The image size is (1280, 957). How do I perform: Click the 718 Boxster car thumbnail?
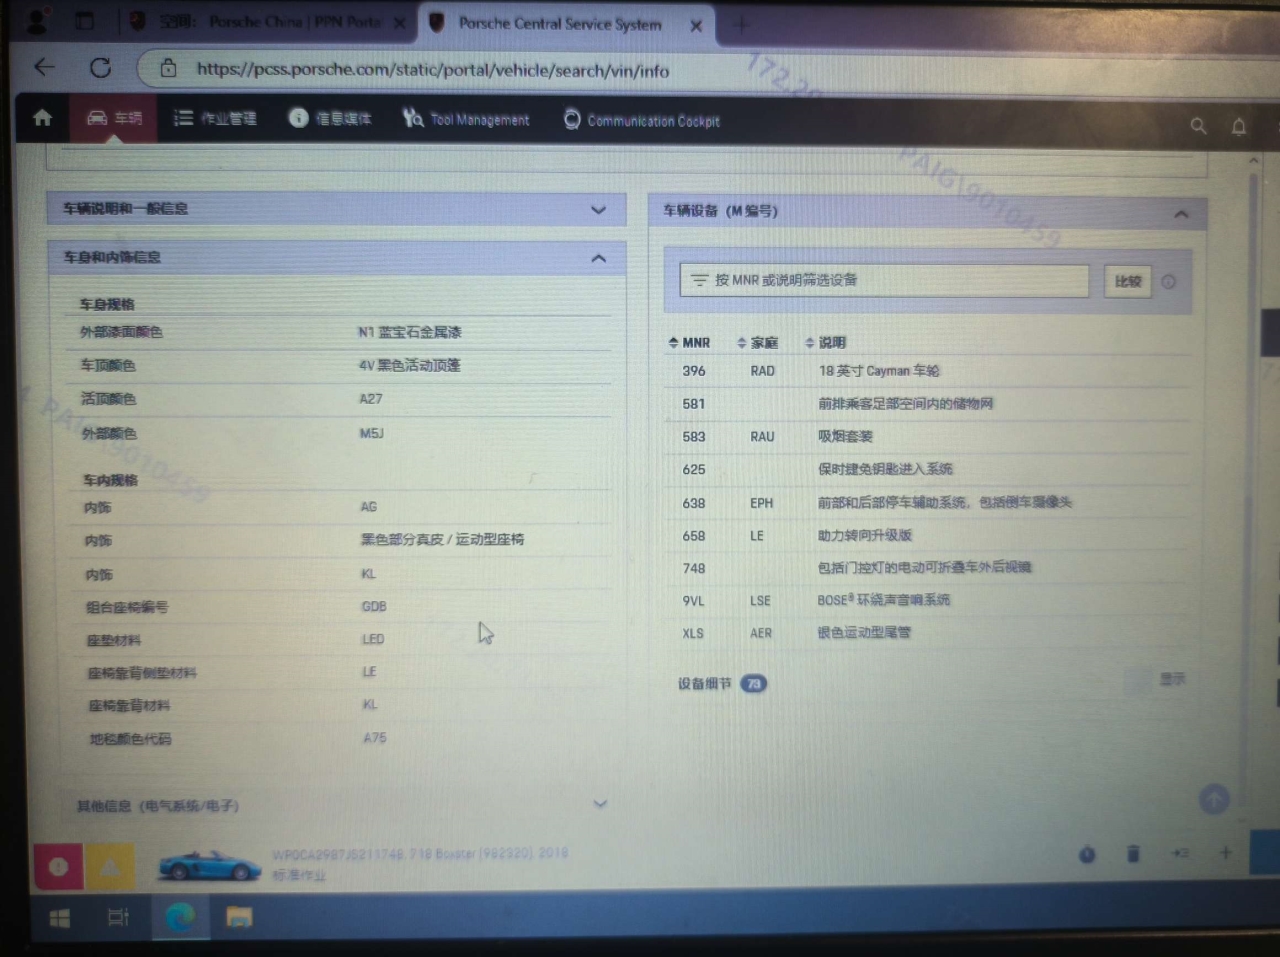click(209, 866)
